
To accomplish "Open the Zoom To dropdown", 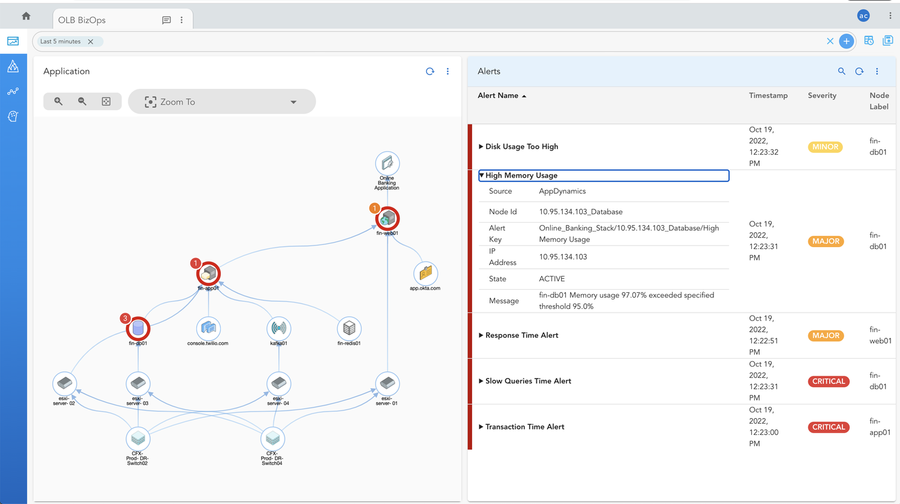I will click(222, 102).
